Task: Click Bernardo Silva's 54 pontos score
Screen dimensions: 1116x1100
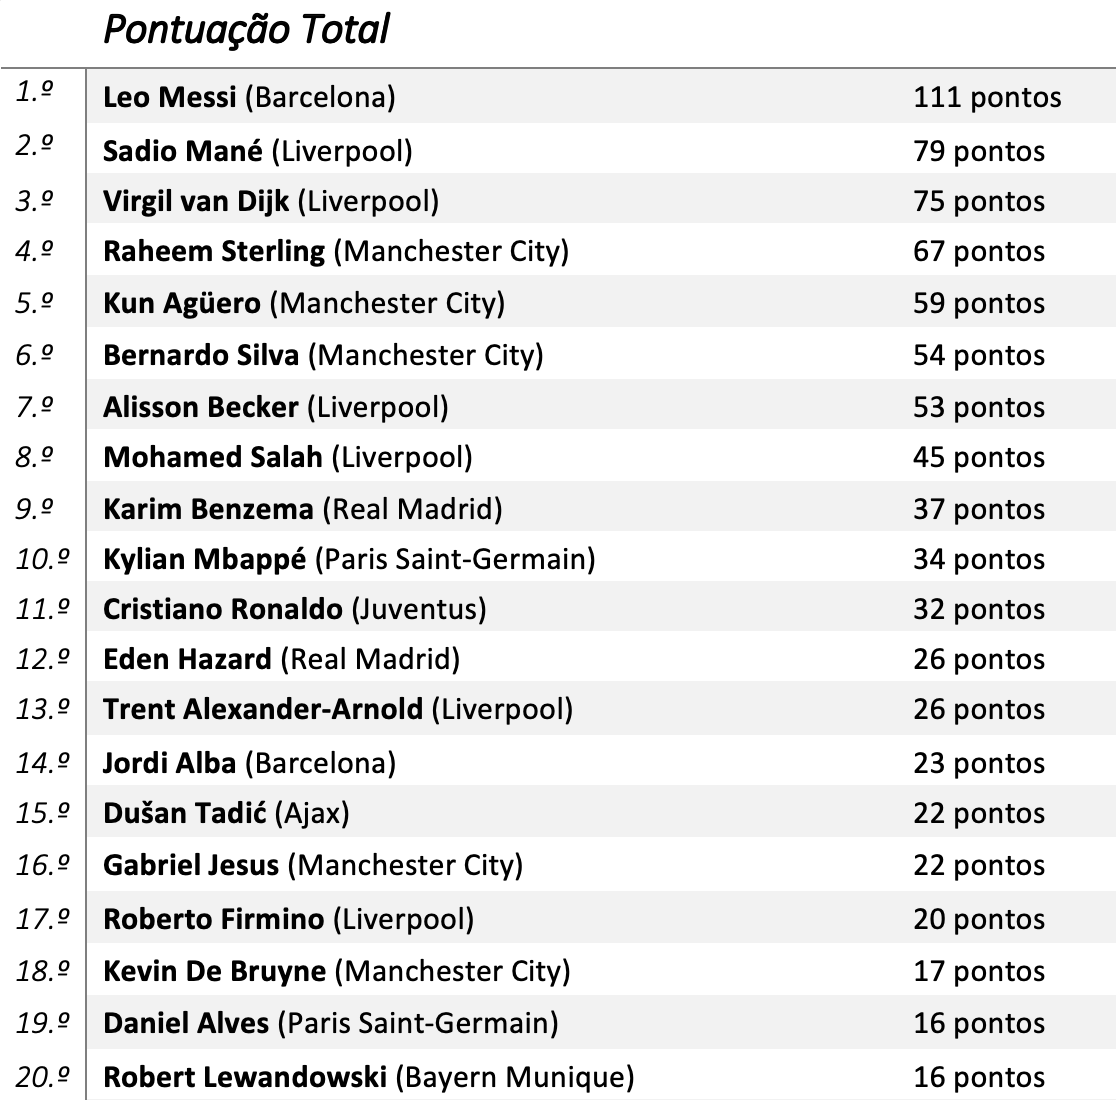Action: 978,355
